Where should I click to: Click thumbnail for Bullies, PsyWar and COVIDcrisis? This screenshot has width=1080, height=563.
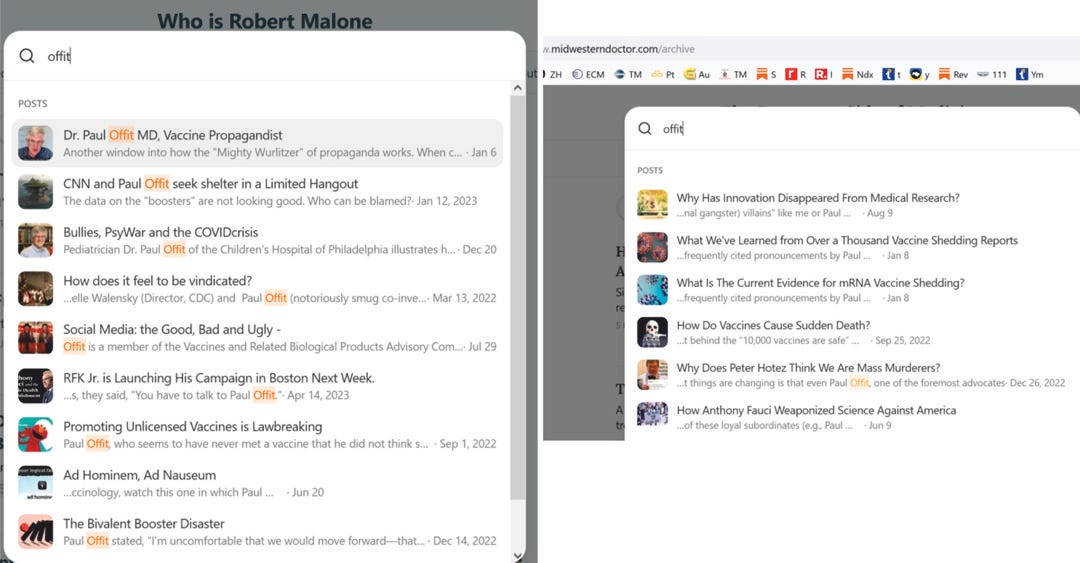click(35, 240)
